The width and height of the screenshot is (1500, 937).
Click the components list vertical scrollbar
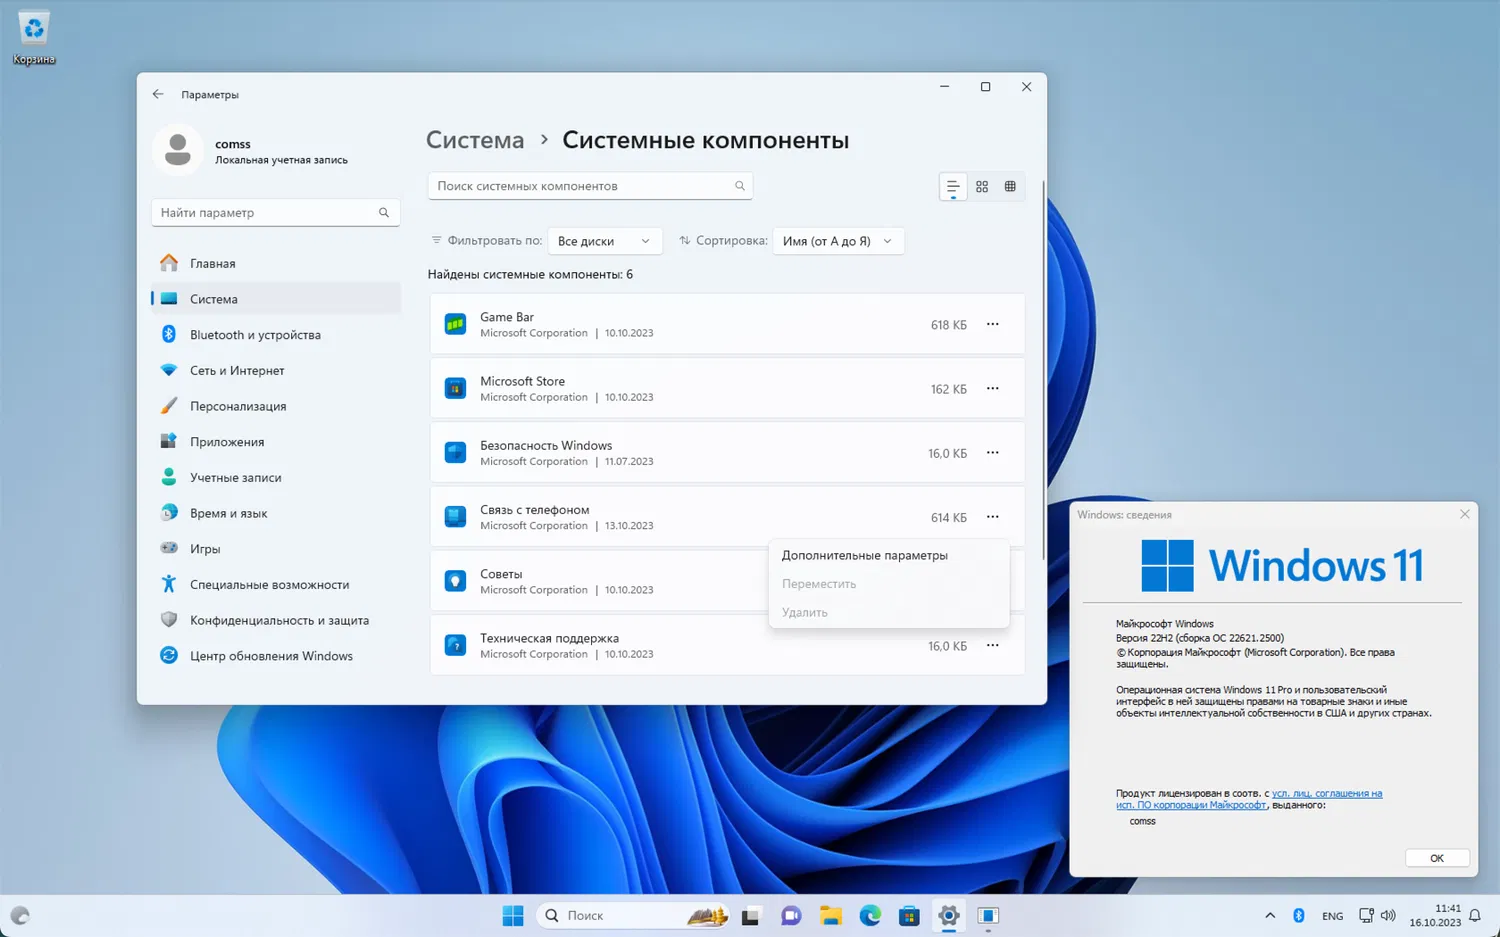[1043, 370]
